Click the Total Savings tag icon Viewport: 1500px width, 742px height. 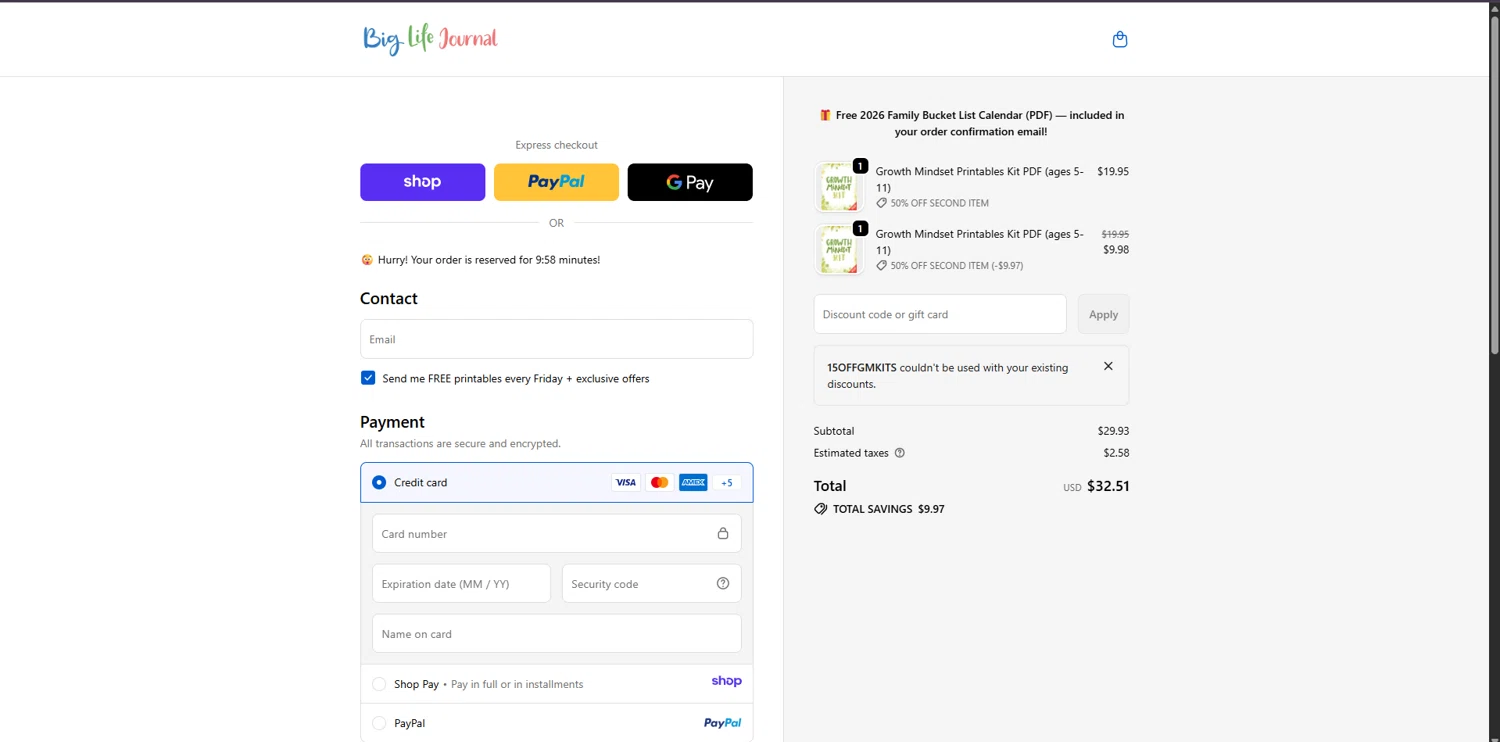(821, 509)
